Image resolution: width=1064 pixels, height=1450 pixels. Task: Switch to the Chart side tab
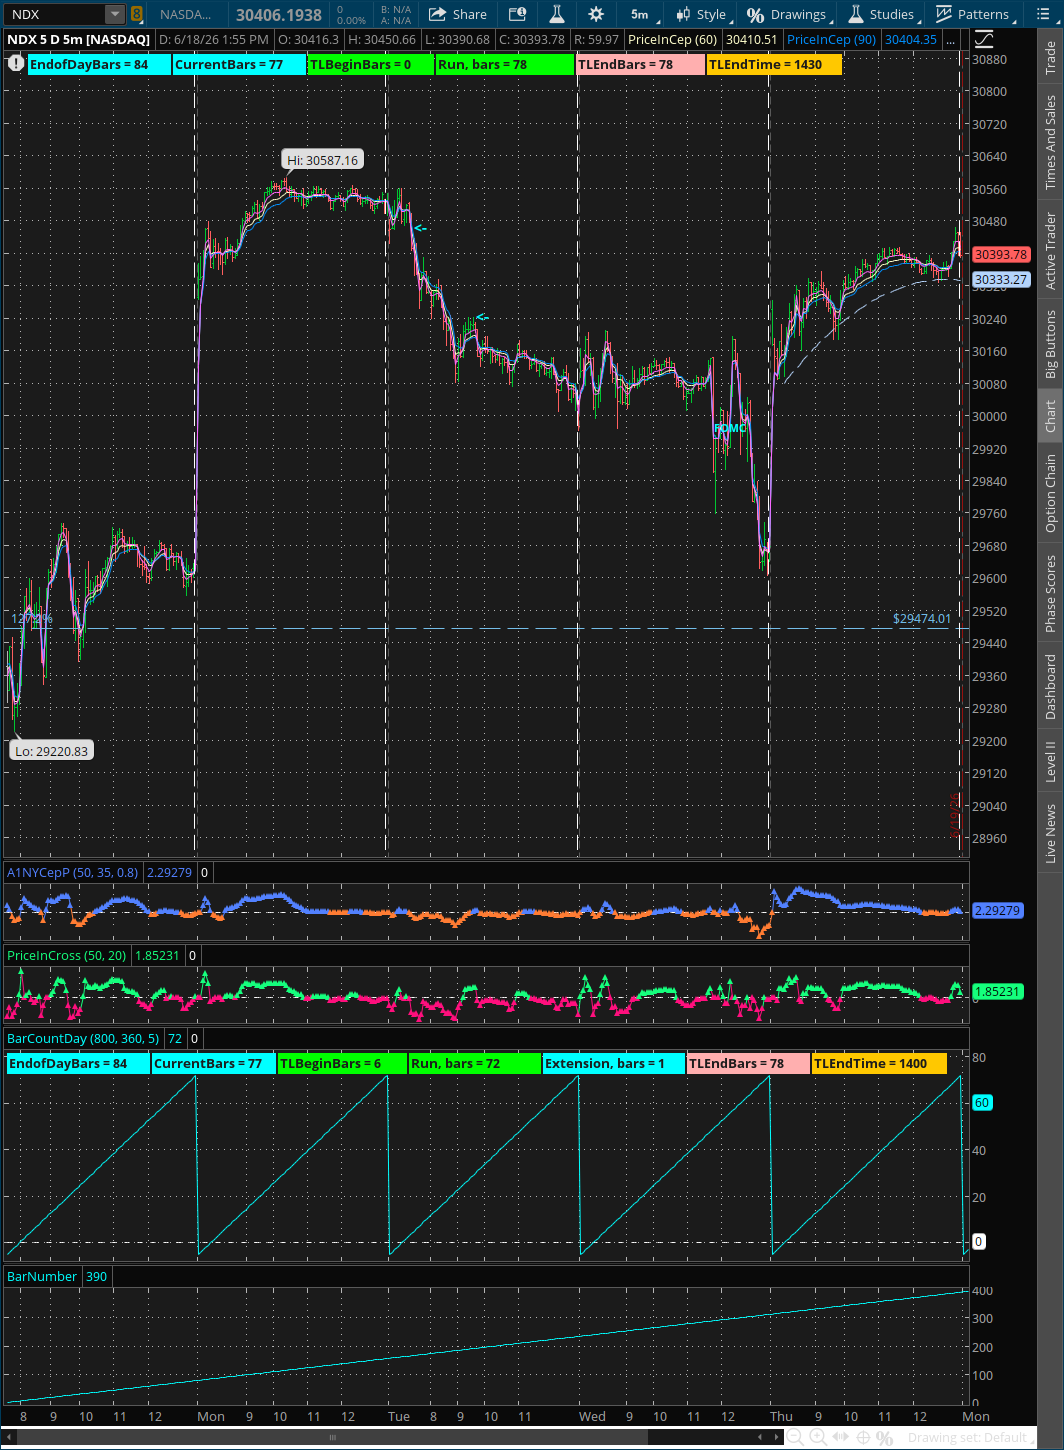click(1050, 416)
